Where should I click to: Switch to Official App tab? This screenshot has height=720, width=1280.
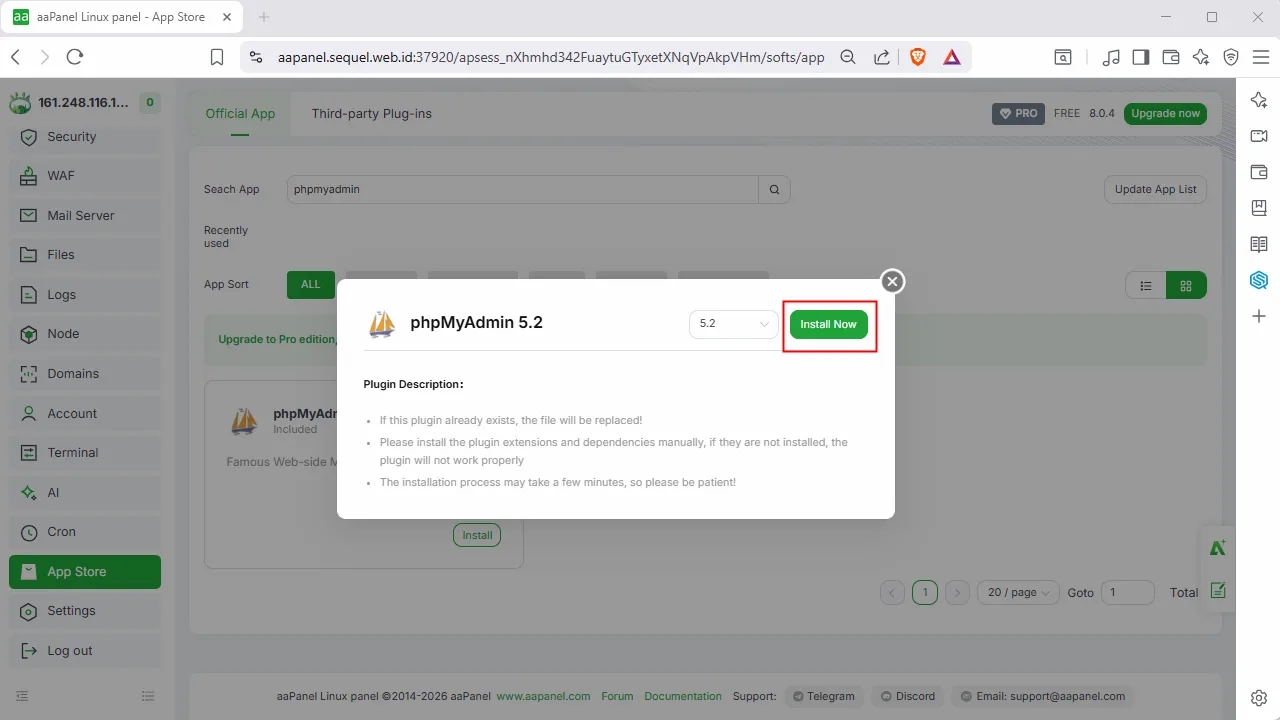pos(240,114)
